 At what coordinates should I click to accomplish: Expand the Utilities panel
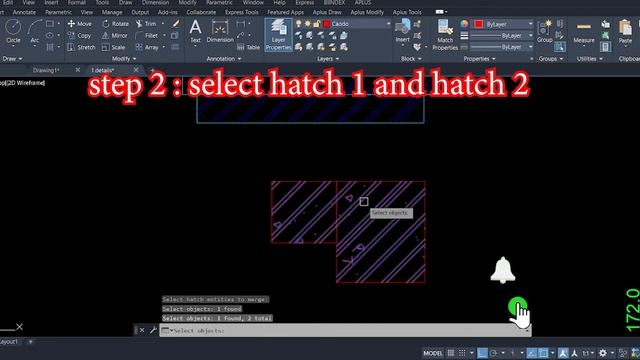[589, 59]
